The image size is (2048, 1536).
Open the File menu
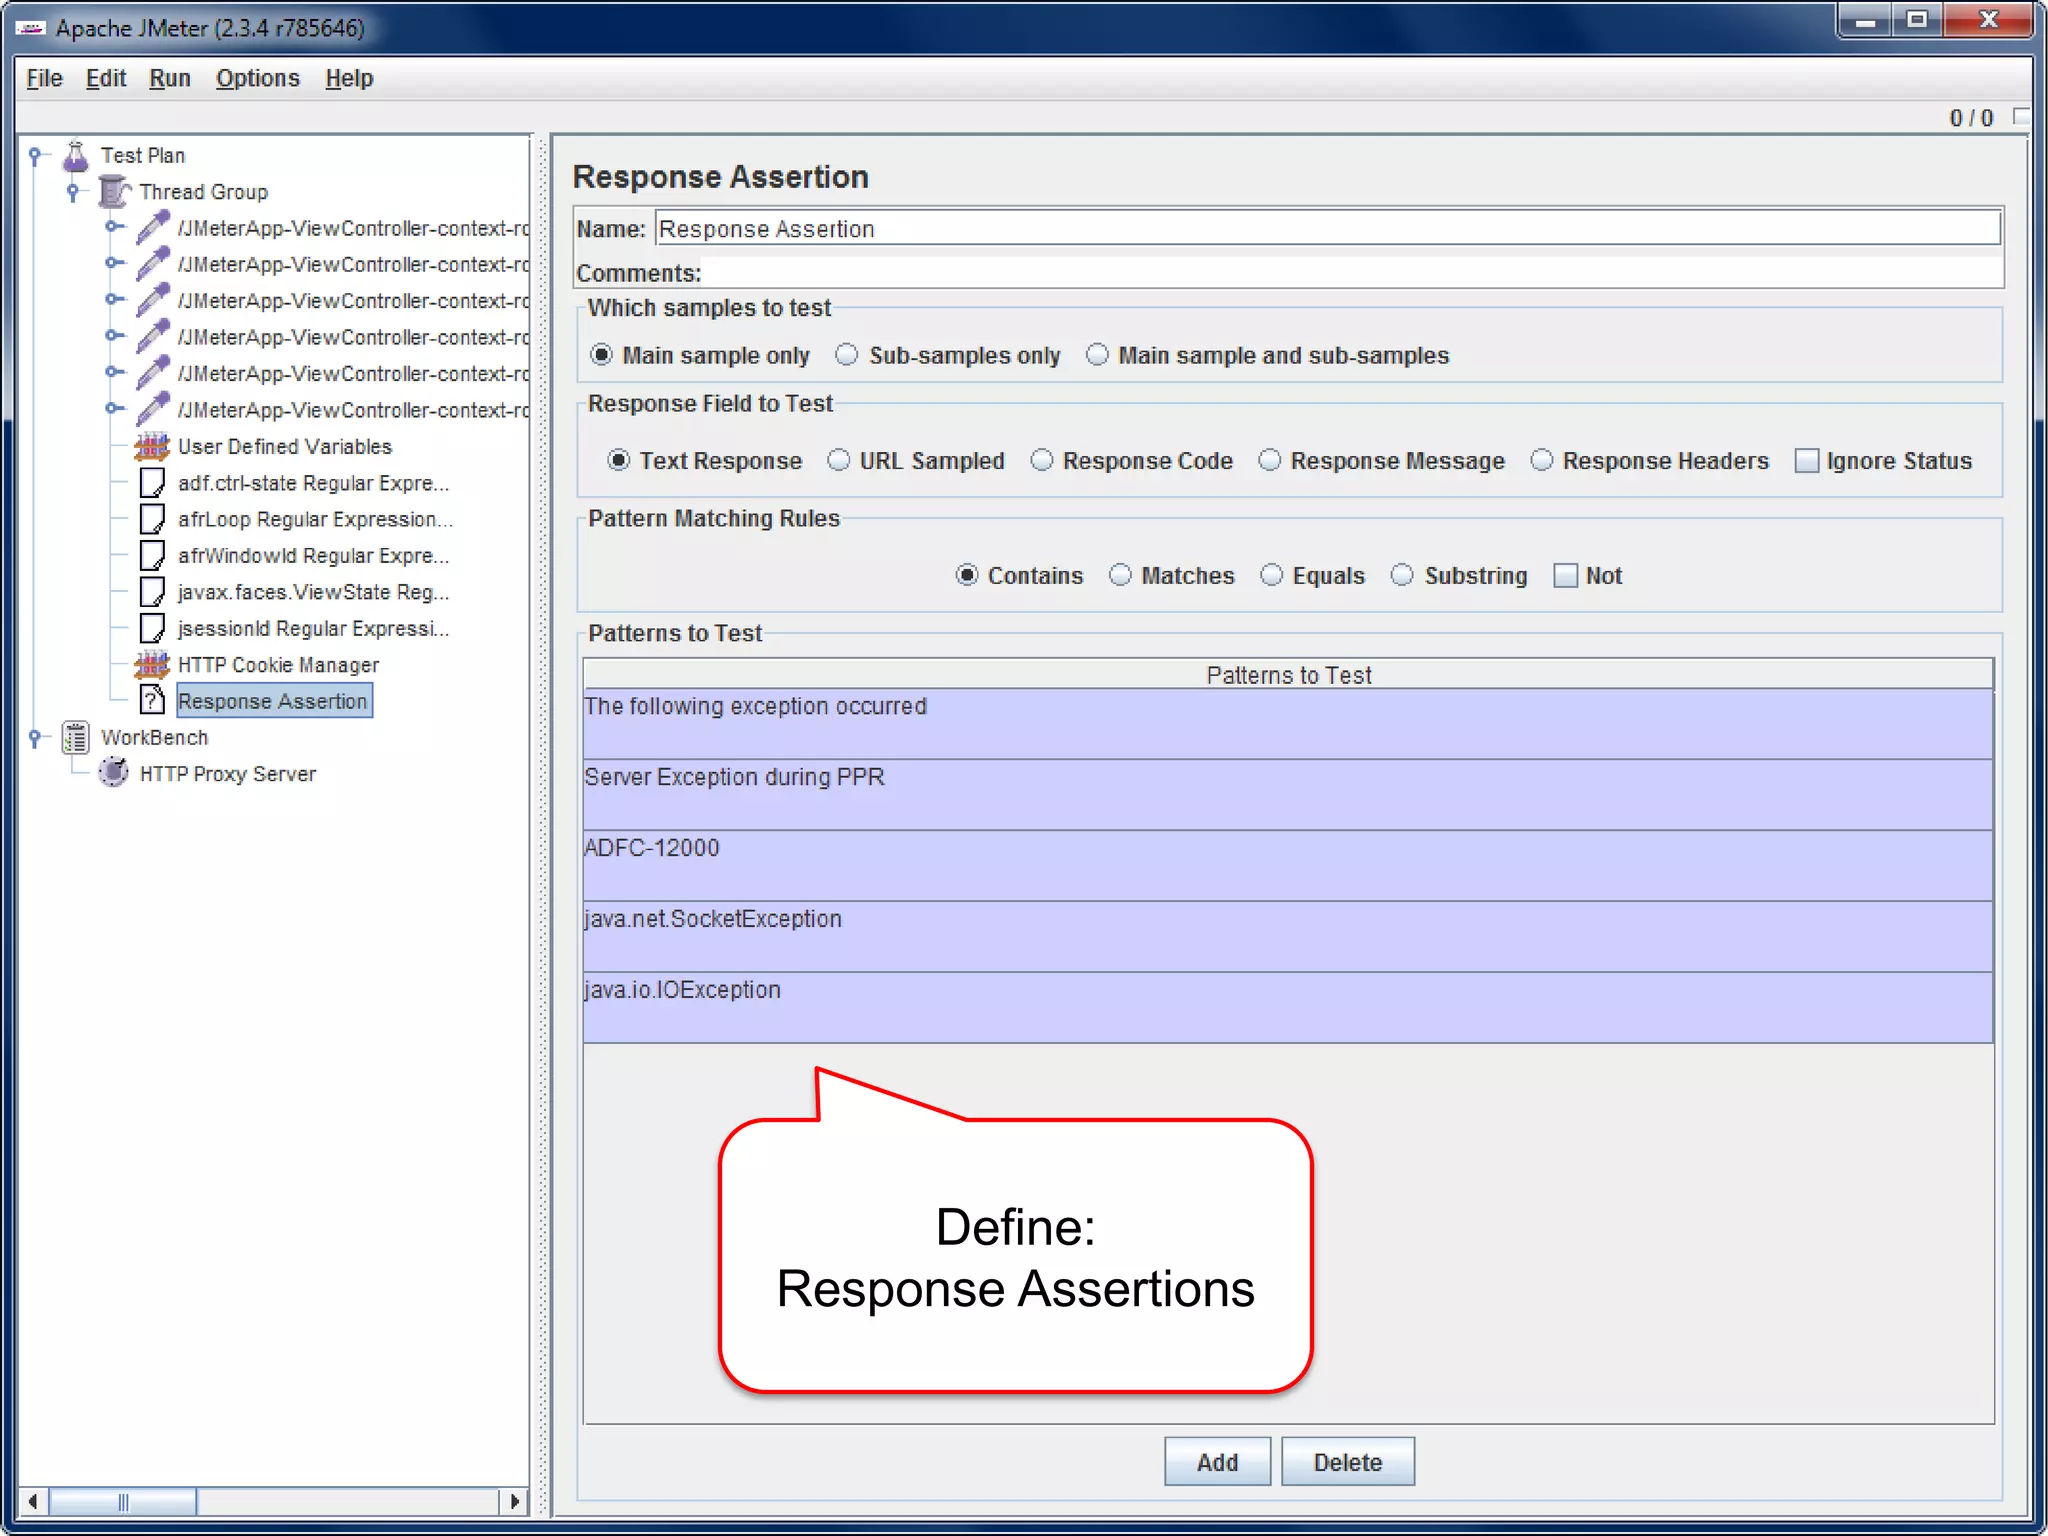44,78
